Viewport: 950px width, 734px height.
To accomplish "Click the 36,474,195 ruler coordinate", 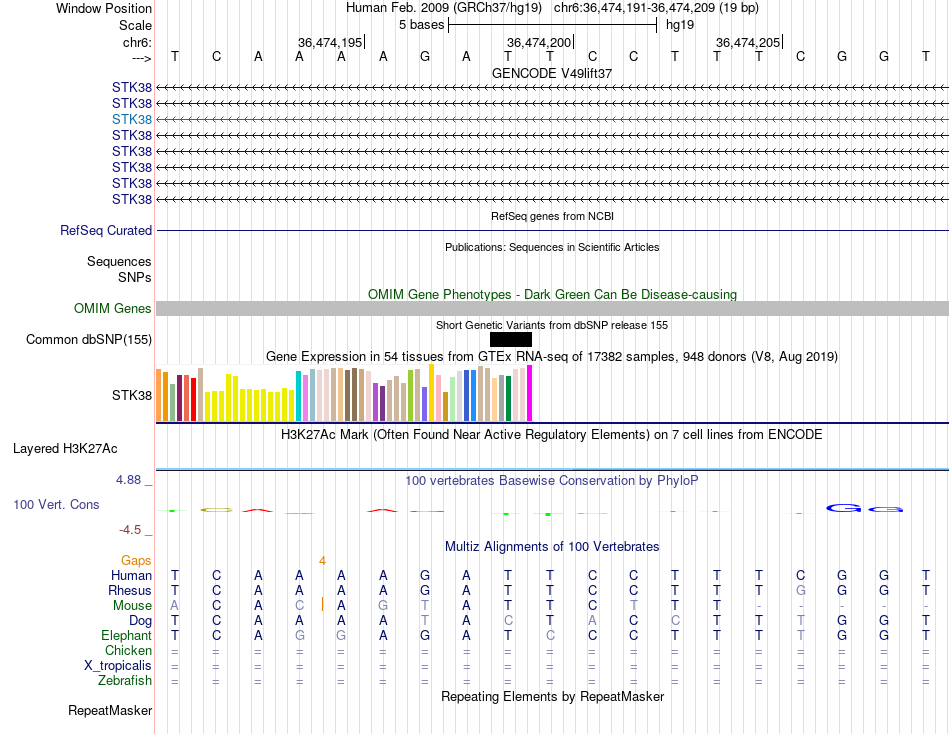I will click(x=330, y=42).
